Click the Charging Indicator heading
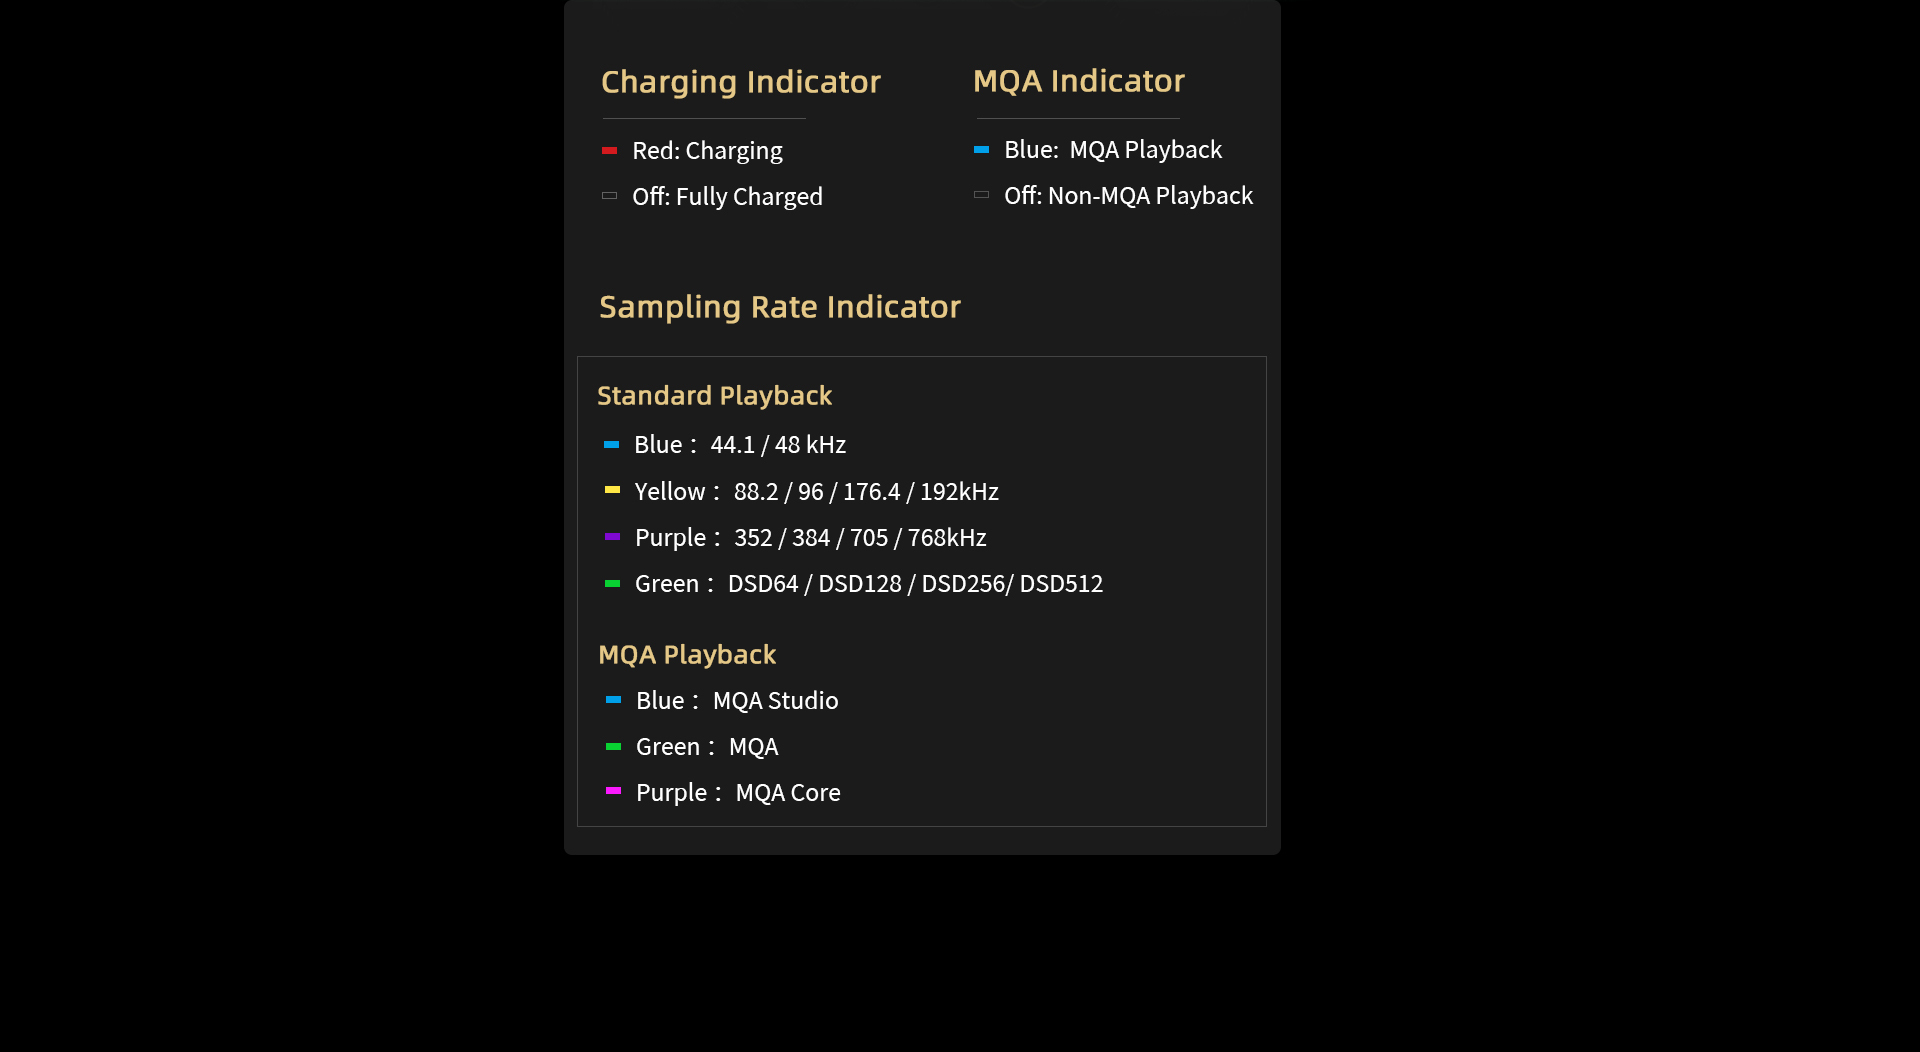Viewport: 1920px width, 1052px height. [740, 82]
